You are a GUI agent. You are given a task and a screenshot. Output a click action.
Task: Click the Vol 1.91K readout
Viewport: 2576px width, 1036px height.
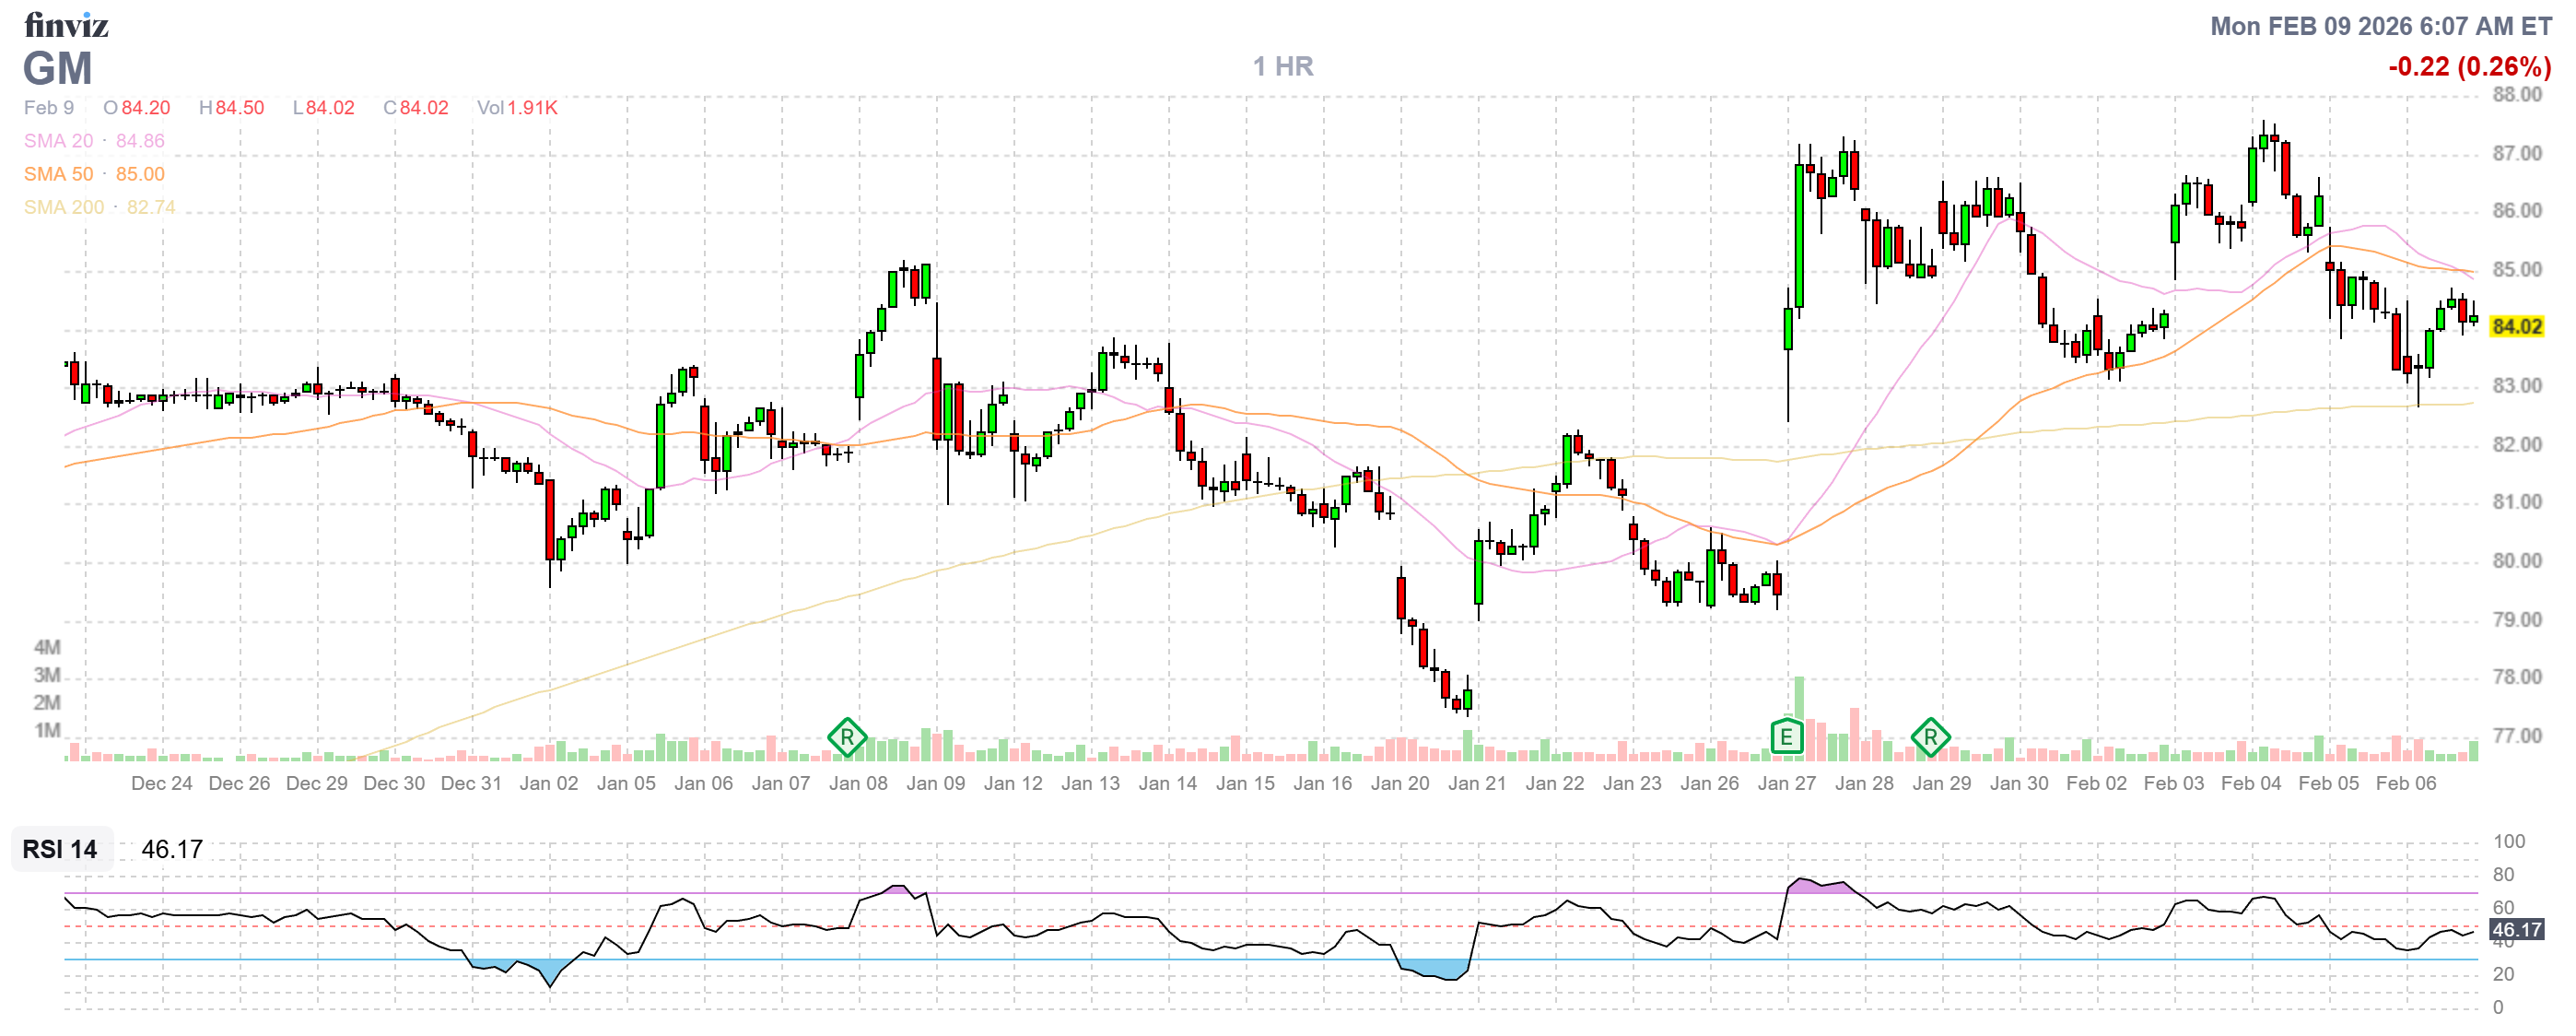click(517, 108)
